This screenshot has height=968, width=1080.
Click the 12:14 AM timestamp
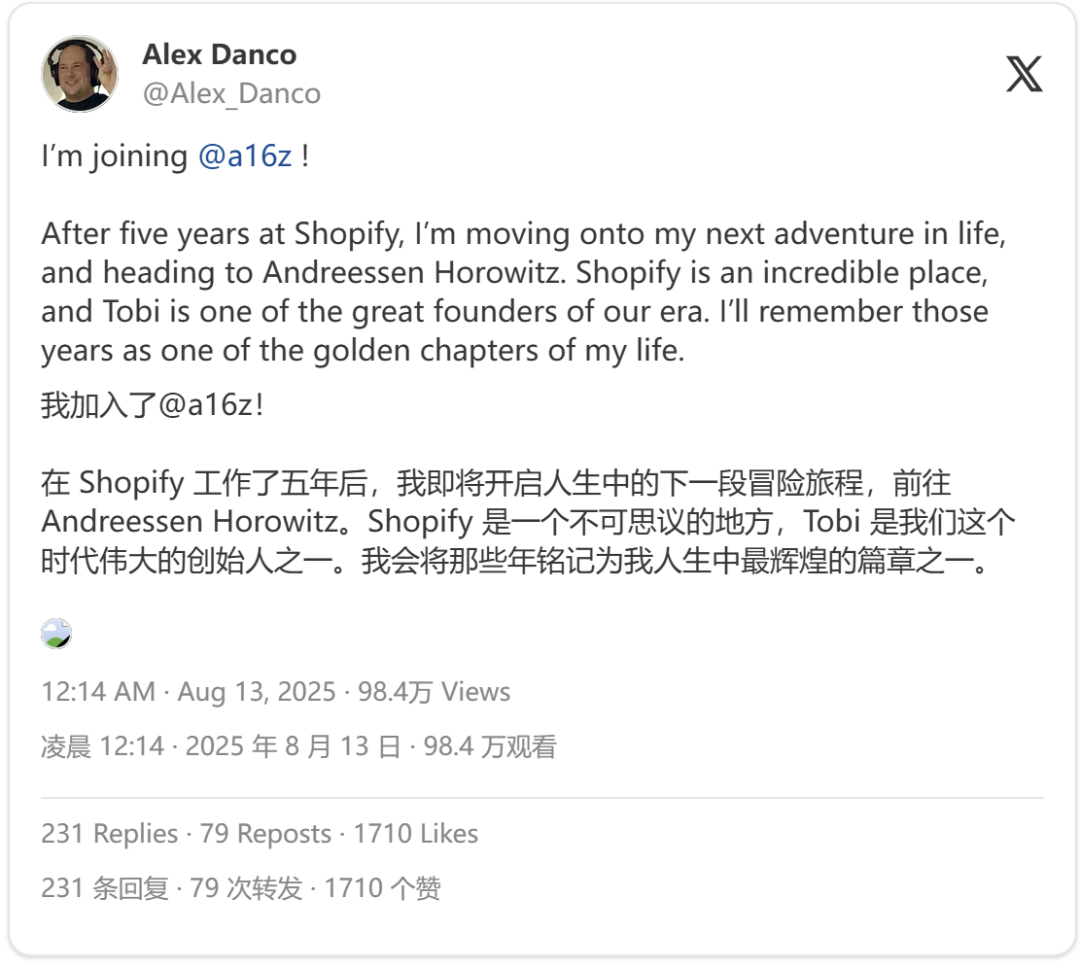point(98,692)
